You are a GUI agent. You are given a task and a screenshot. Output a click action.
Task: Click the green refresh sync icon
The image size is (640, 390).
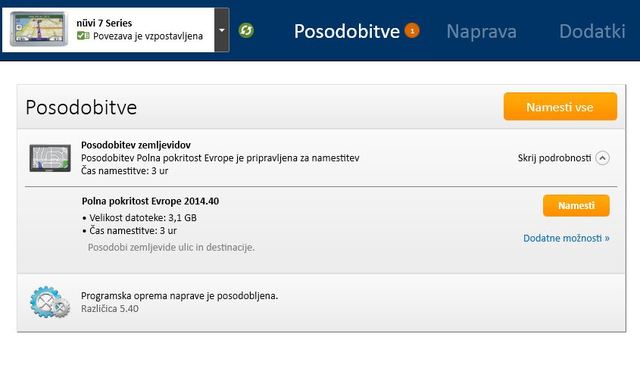pos(246,30)
